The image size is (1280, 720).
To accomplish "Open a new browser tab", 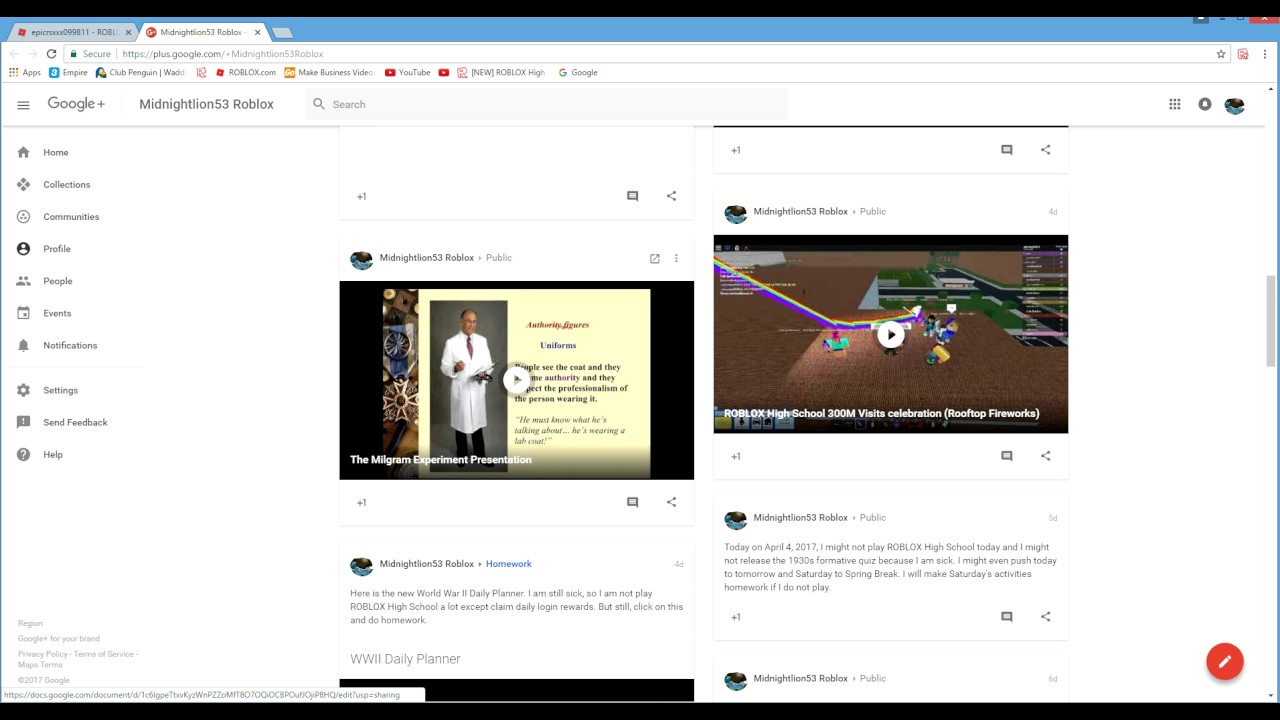I will click(x=282, y=32).
